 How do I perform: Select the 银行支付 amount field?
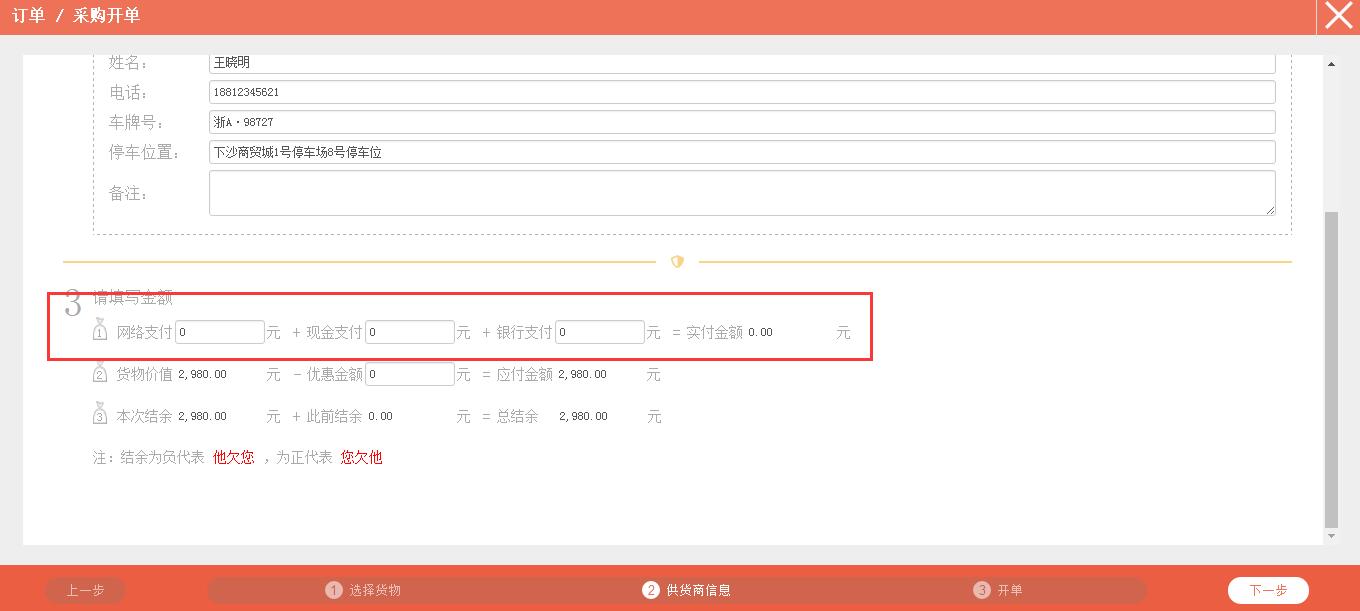point(599,332)
